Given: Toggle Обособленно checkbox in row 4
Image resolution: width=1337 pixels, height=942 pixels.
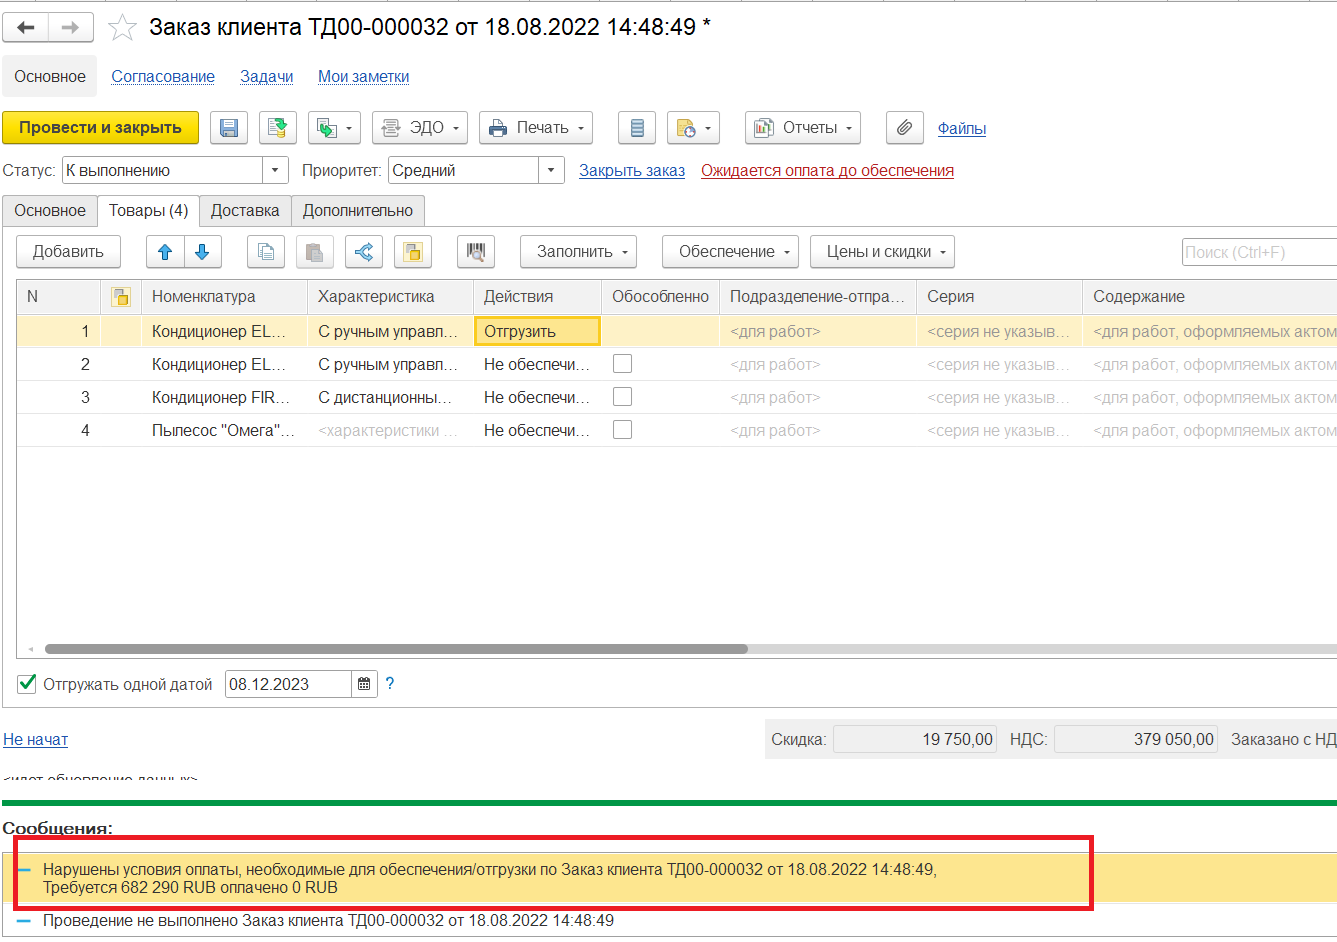Looking at the screenshot, I should click(x=622, y=430).
